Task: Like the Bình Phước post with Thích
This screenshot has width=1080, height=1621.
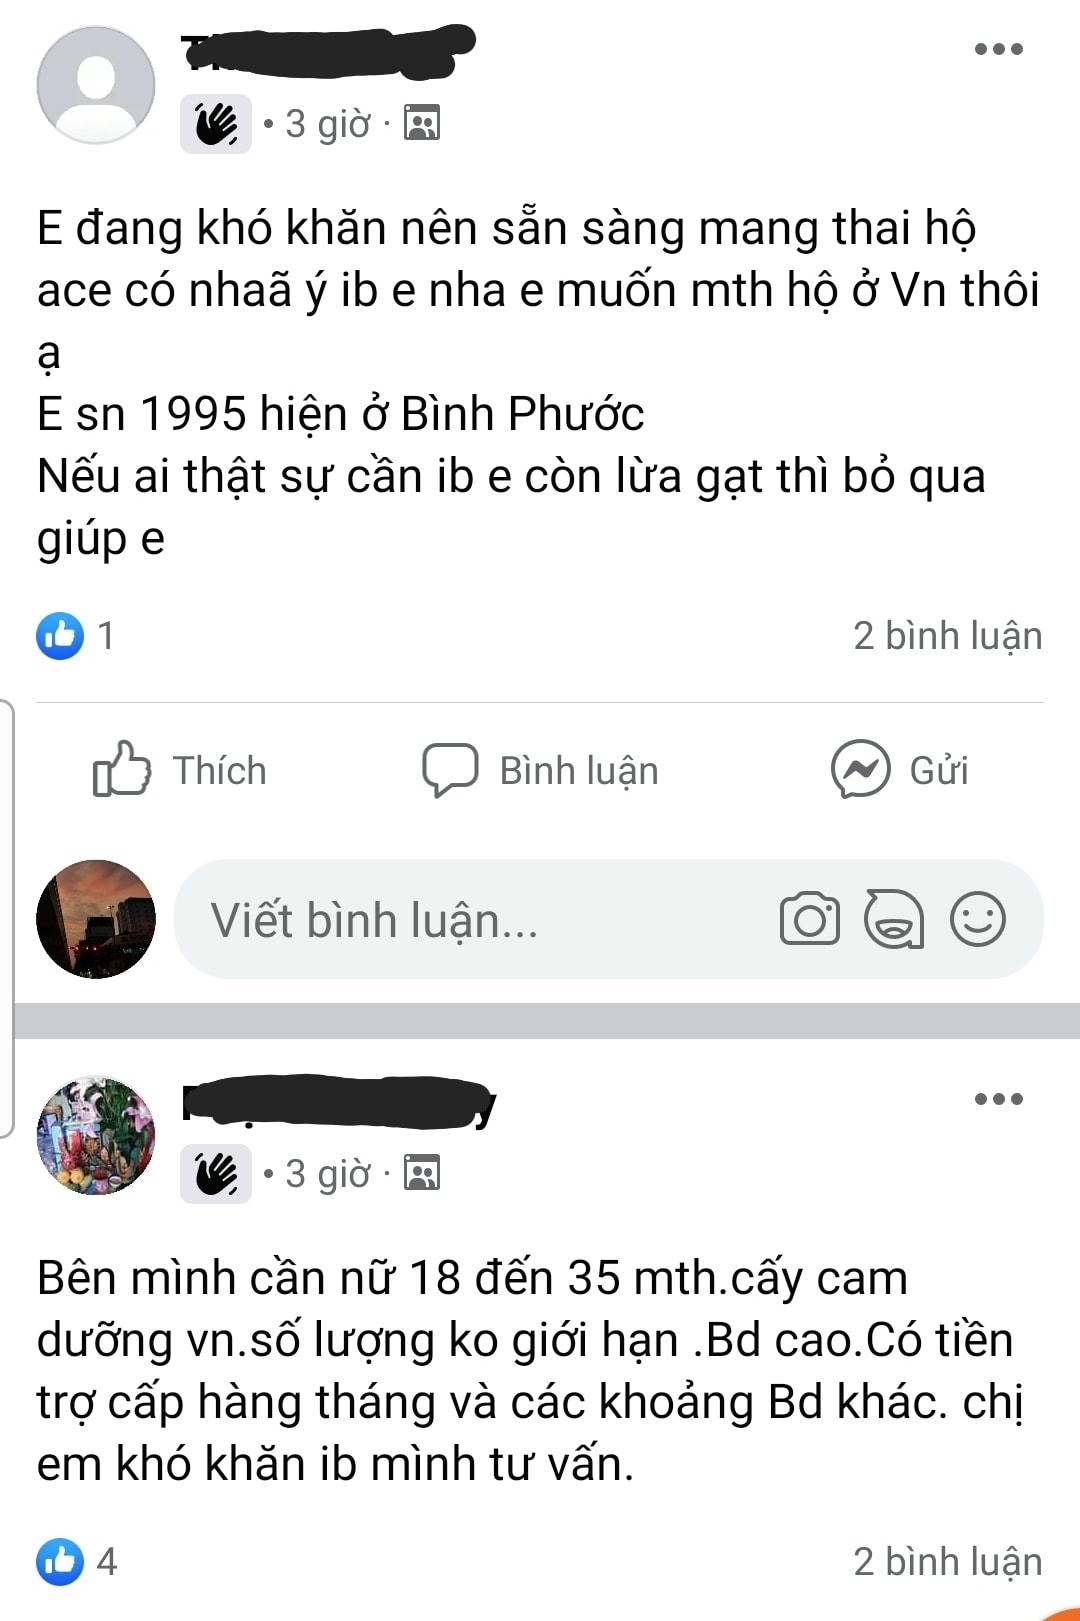Action: point(180,771)
